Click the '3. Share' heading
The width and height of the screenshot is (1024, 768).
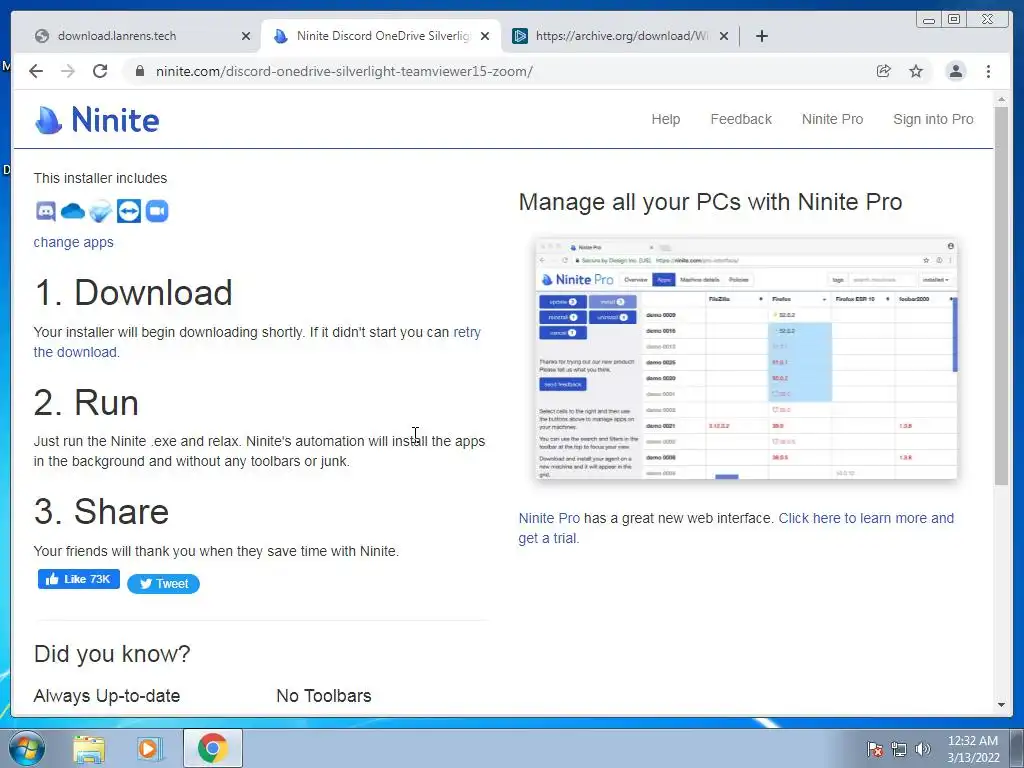coord(101,512)
